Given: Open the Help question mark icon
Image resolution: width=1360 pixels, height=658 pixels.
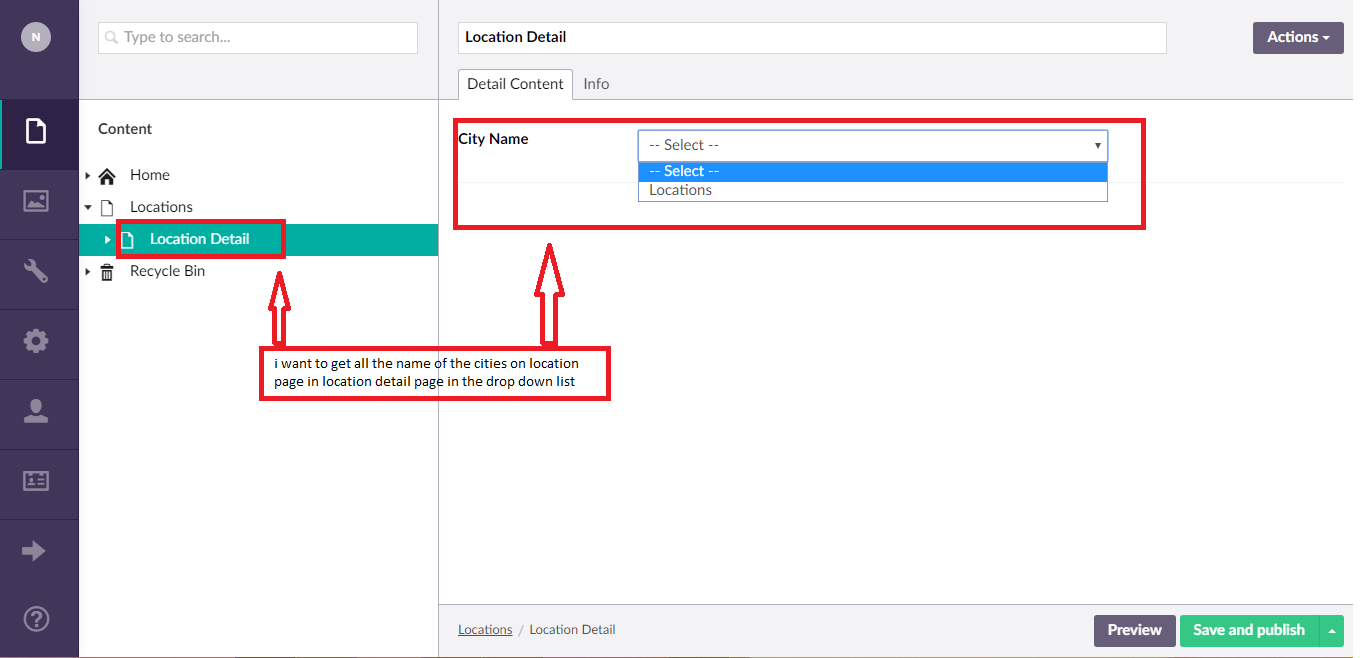Looking at the screenshot, I should pos(36,618).
